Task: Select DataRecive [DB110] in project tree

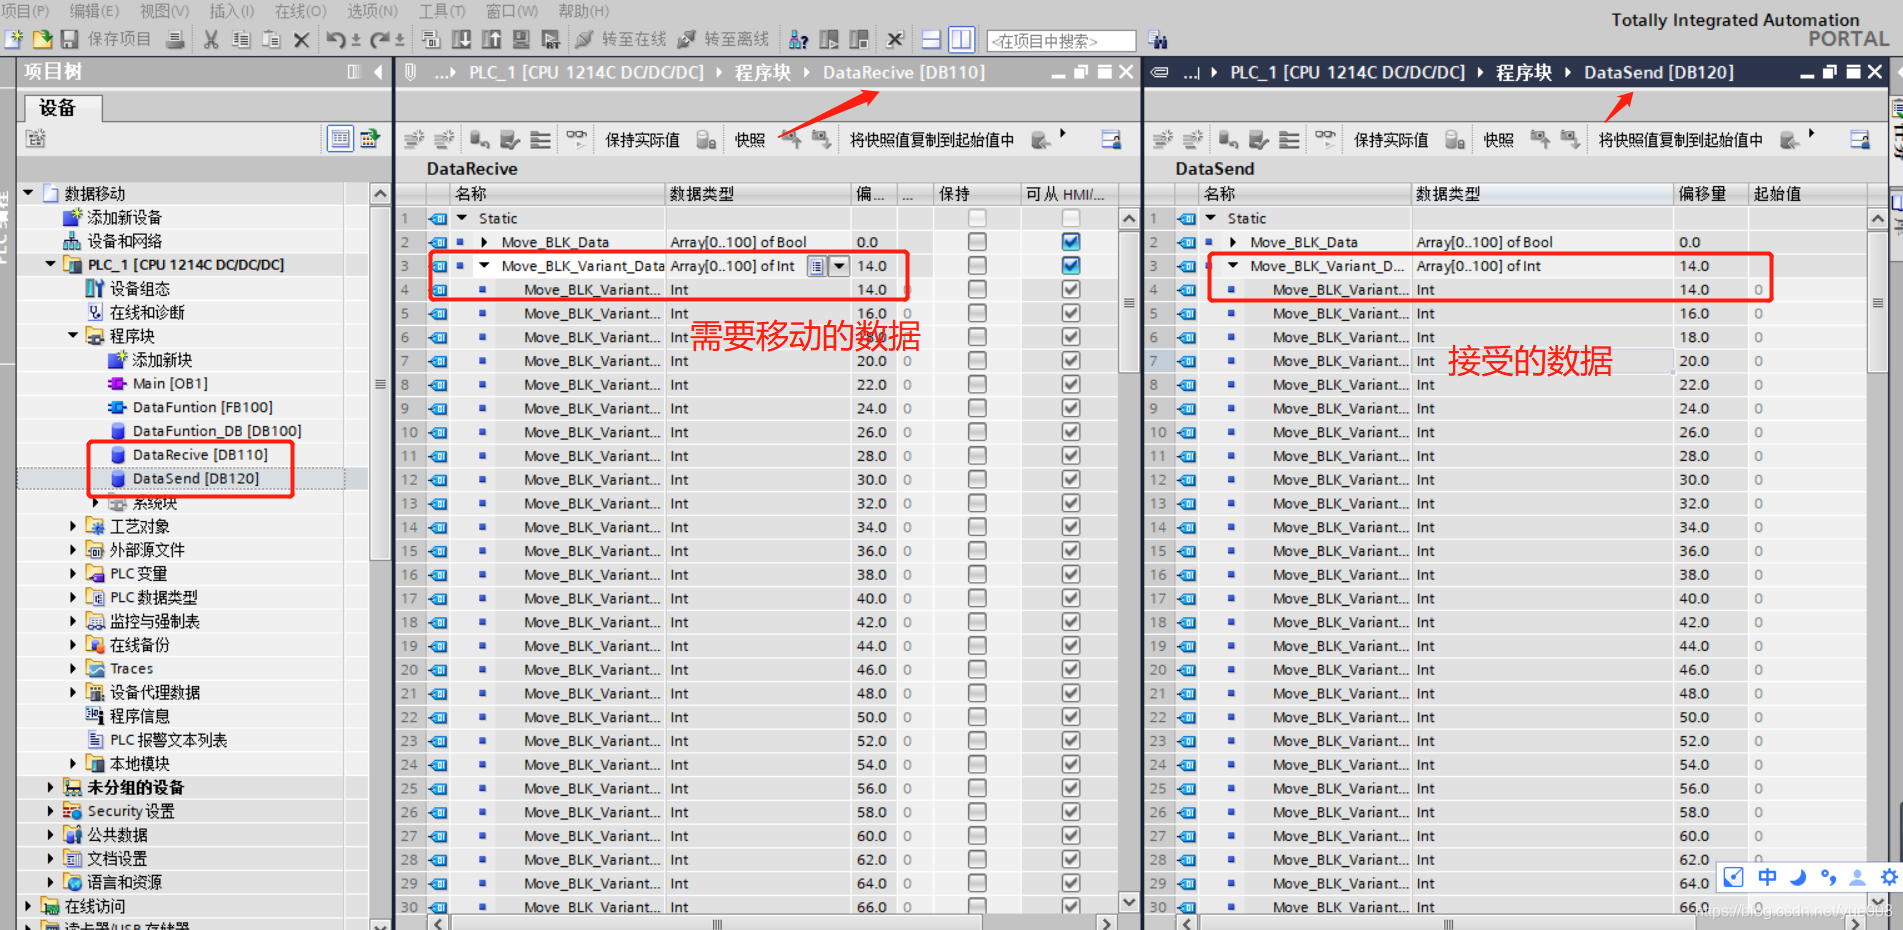Action: (x=199, y=455)
